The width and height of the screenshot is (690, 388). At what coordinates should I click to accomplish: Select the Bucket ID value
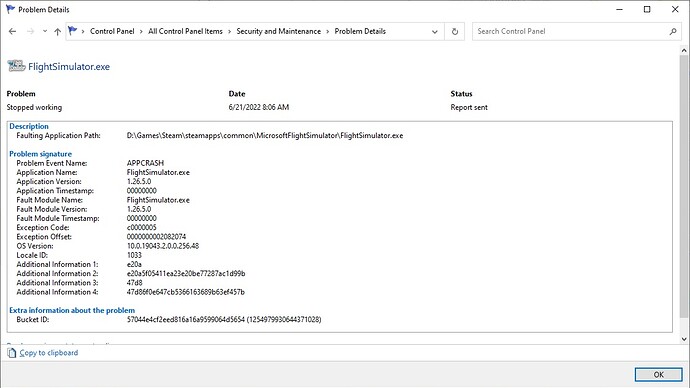point(224,319)
